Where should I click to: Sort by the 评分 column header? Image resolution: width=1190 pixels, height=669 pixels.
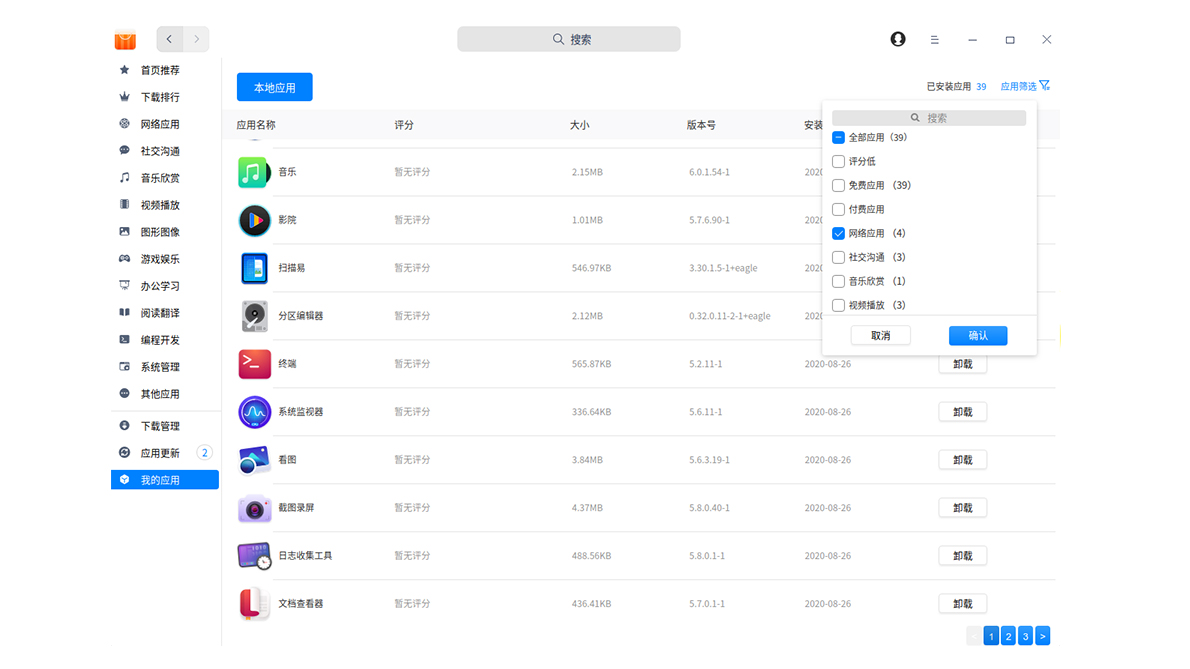pyautogui.click(x=404, y=125)
